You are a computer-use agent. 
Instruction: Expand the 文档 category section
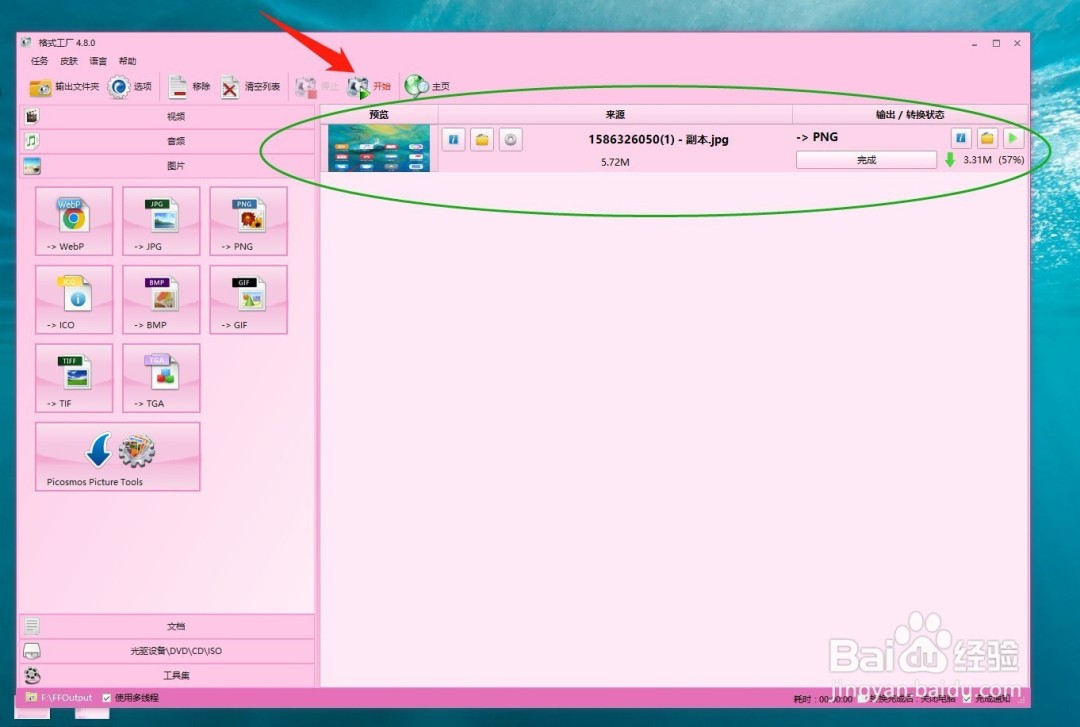point(167,626)
